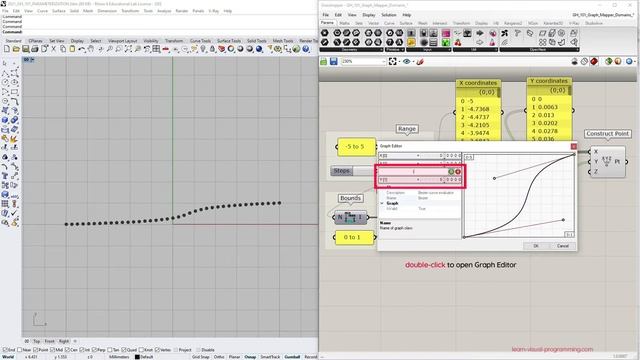Switch to the Front viewport tab
This screenshot has height=360, width=640.
49,341
